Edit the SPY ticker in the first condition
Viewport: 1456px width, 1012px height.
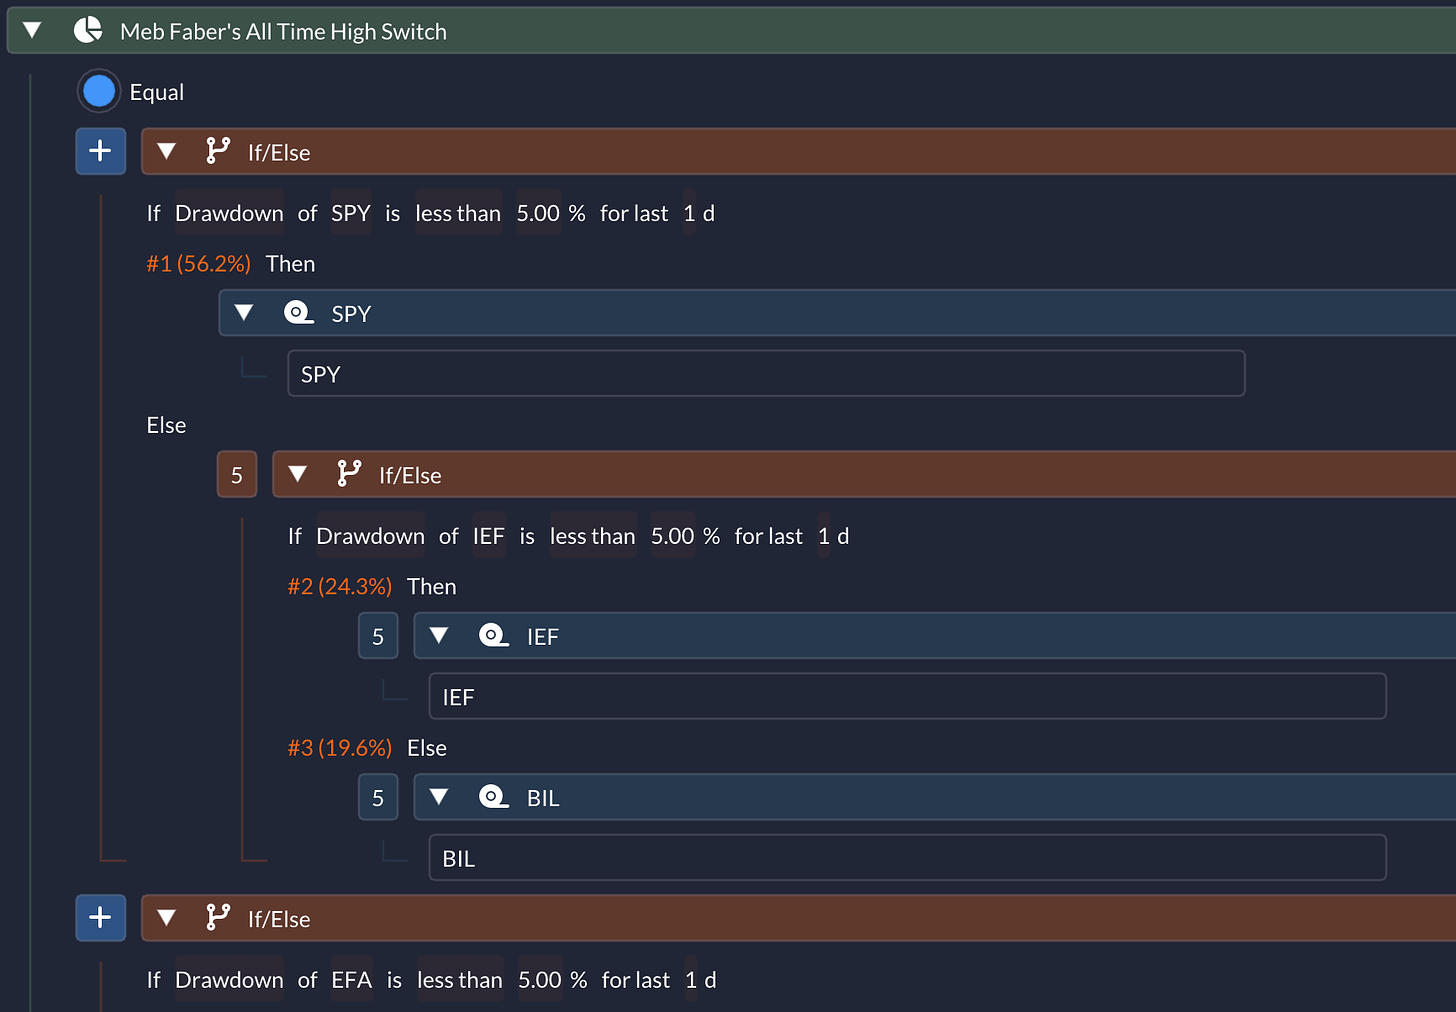tap(351, 213)
